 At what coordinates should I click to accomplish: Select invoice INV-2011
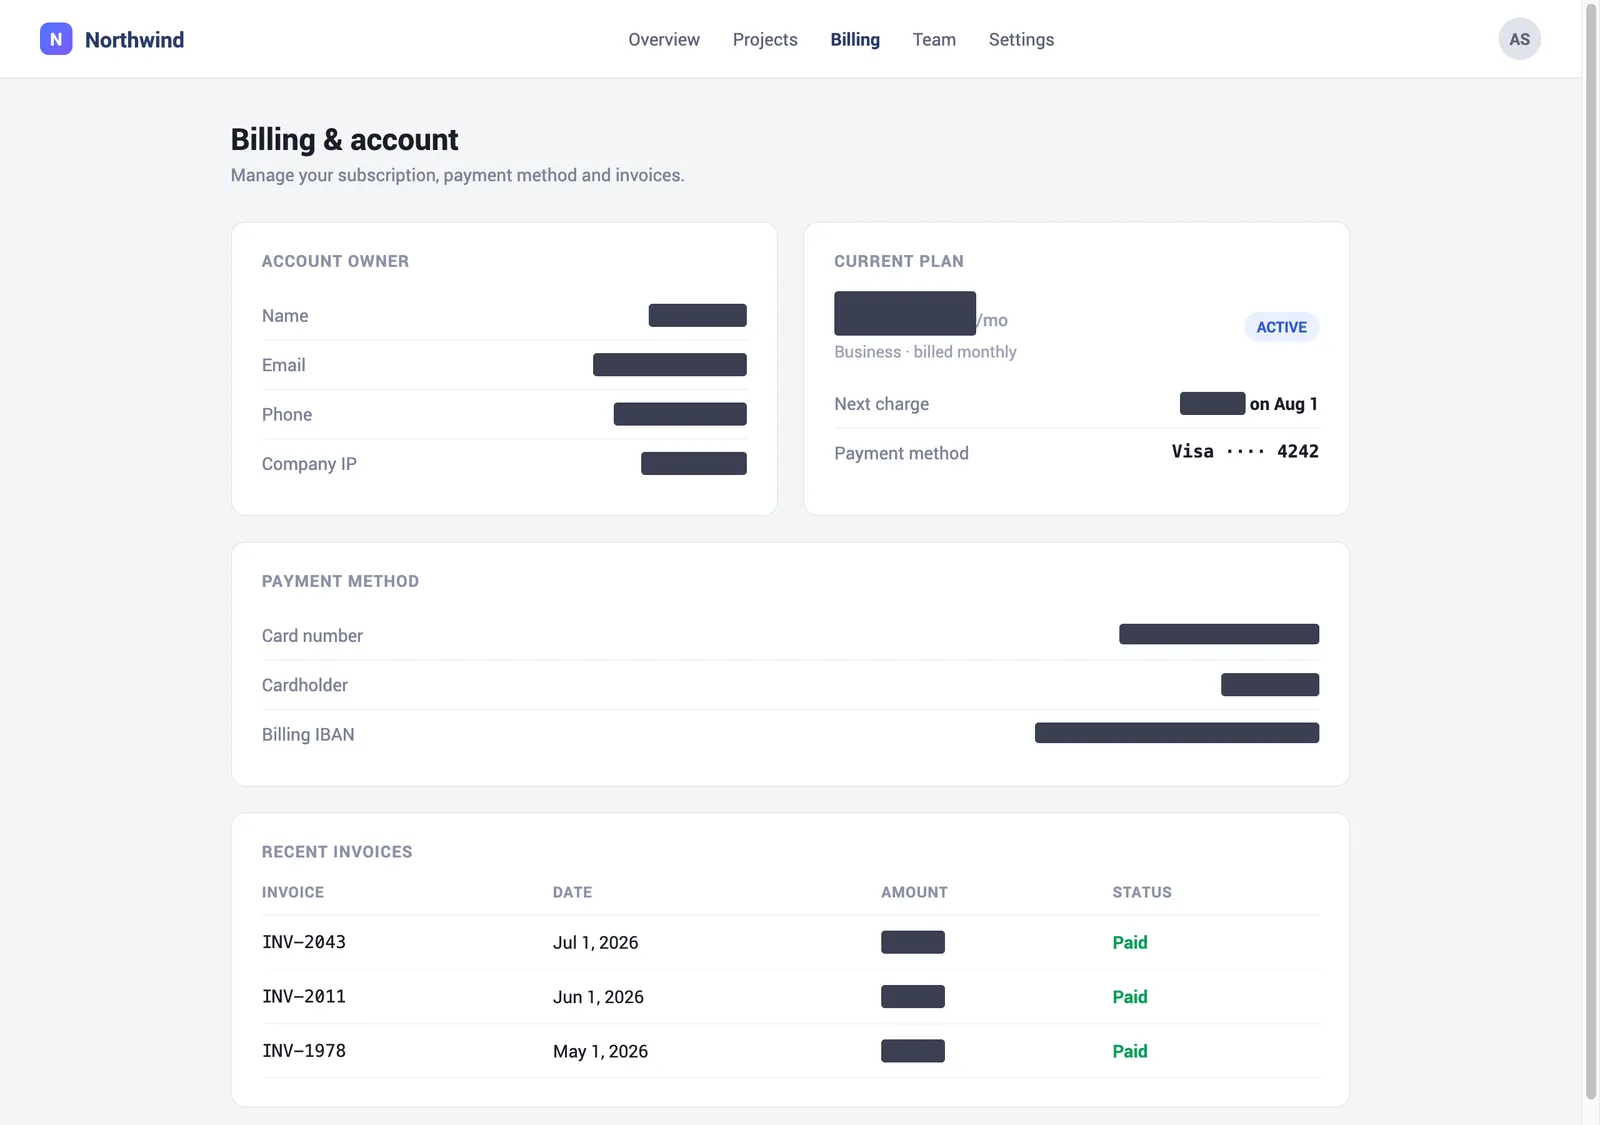tap(304, 997)
